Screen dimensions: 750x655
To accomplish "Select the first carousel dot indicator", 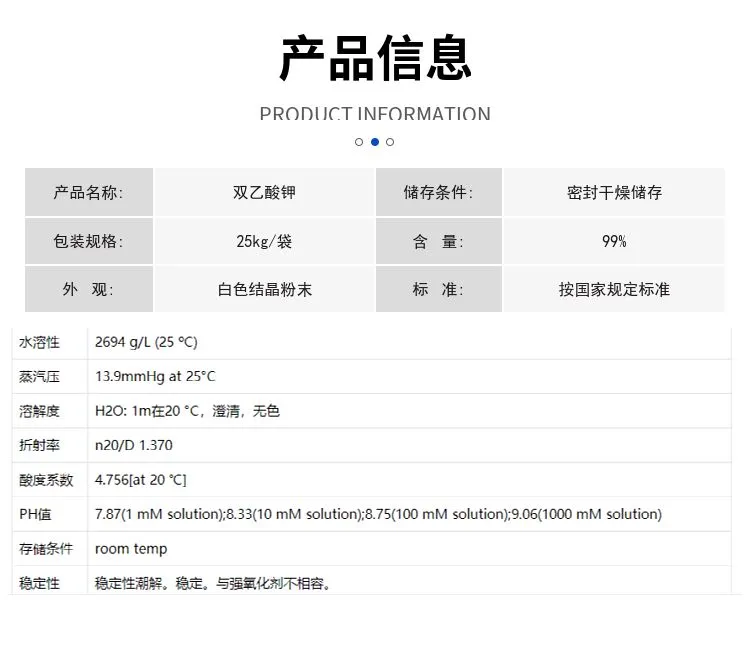I will click(x=359, y=142).
